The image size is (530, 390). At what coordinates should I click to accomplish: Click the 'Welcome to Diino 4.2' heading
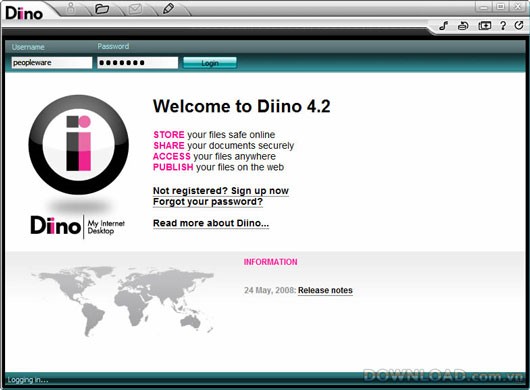242,106
